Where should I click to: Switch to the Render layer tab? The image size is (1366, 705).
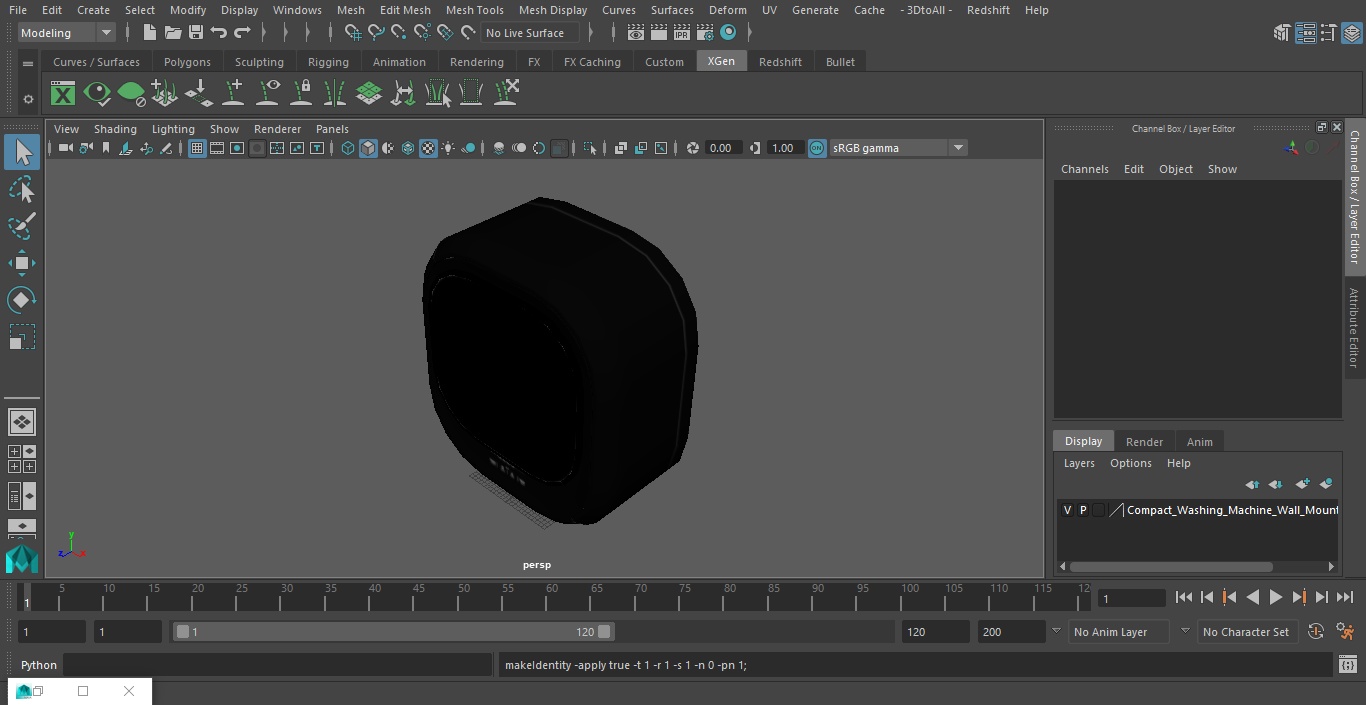(1144, 442)
